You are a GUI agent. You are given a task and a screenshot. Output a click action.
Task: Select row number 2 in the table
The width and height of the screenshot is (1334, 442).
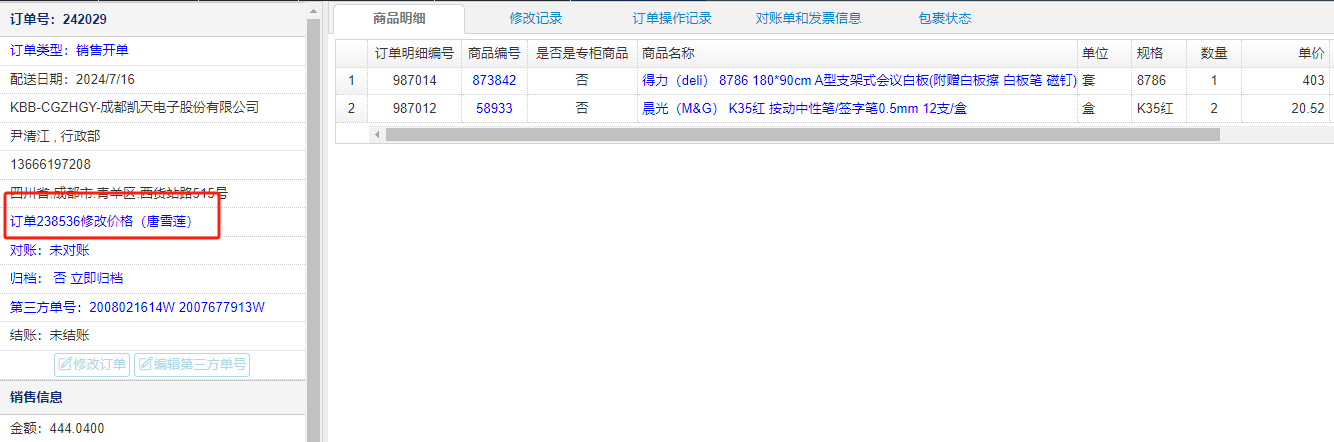351,108
